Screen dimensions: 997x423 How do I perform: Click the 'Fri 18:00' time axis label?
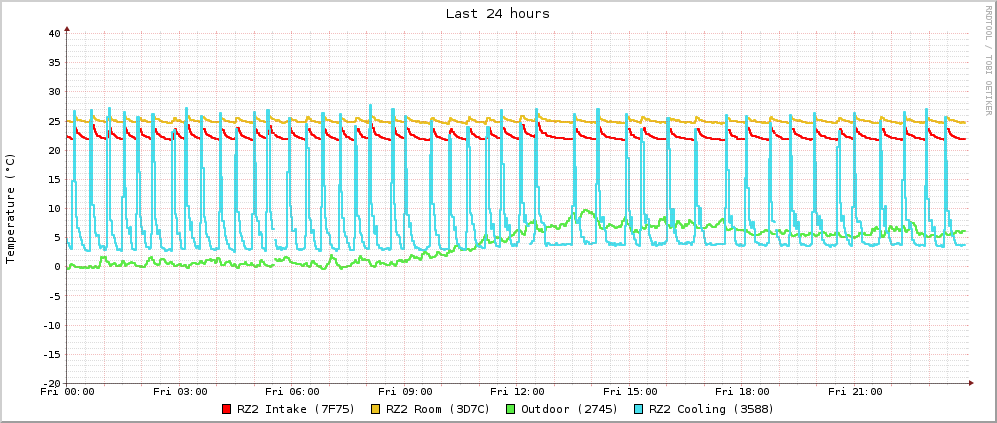(742, 392)
